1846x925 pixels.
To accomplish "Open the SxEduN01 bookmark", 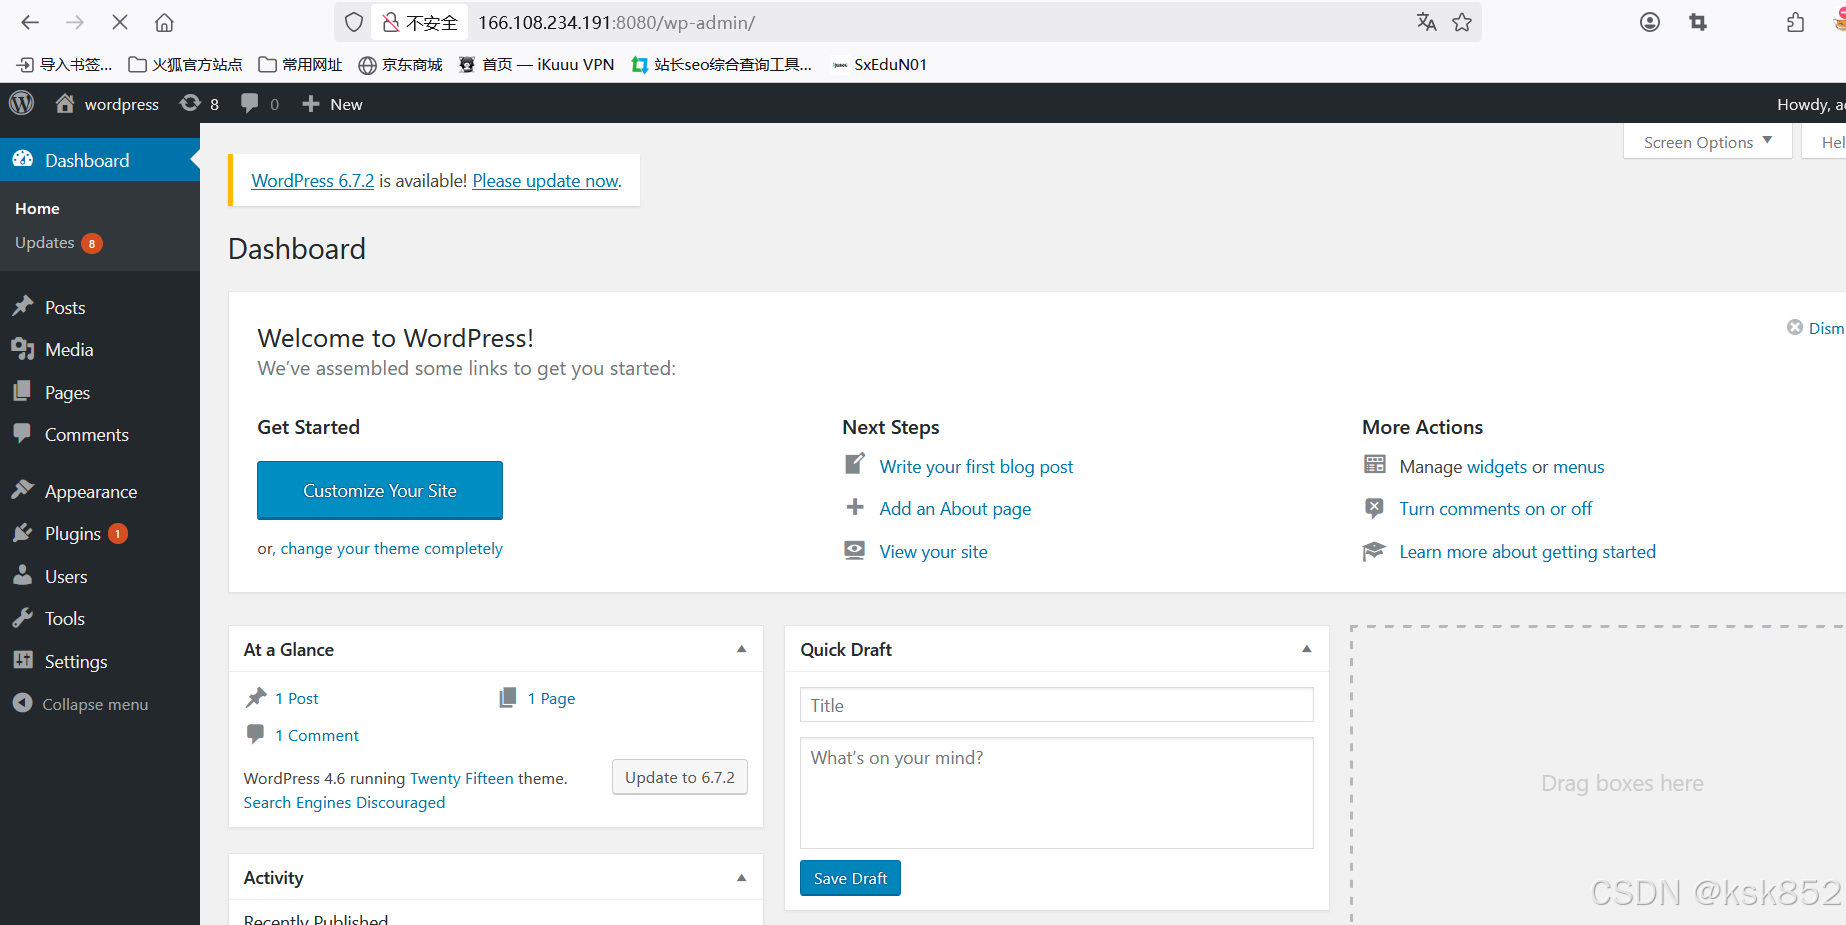I will 880,64.
